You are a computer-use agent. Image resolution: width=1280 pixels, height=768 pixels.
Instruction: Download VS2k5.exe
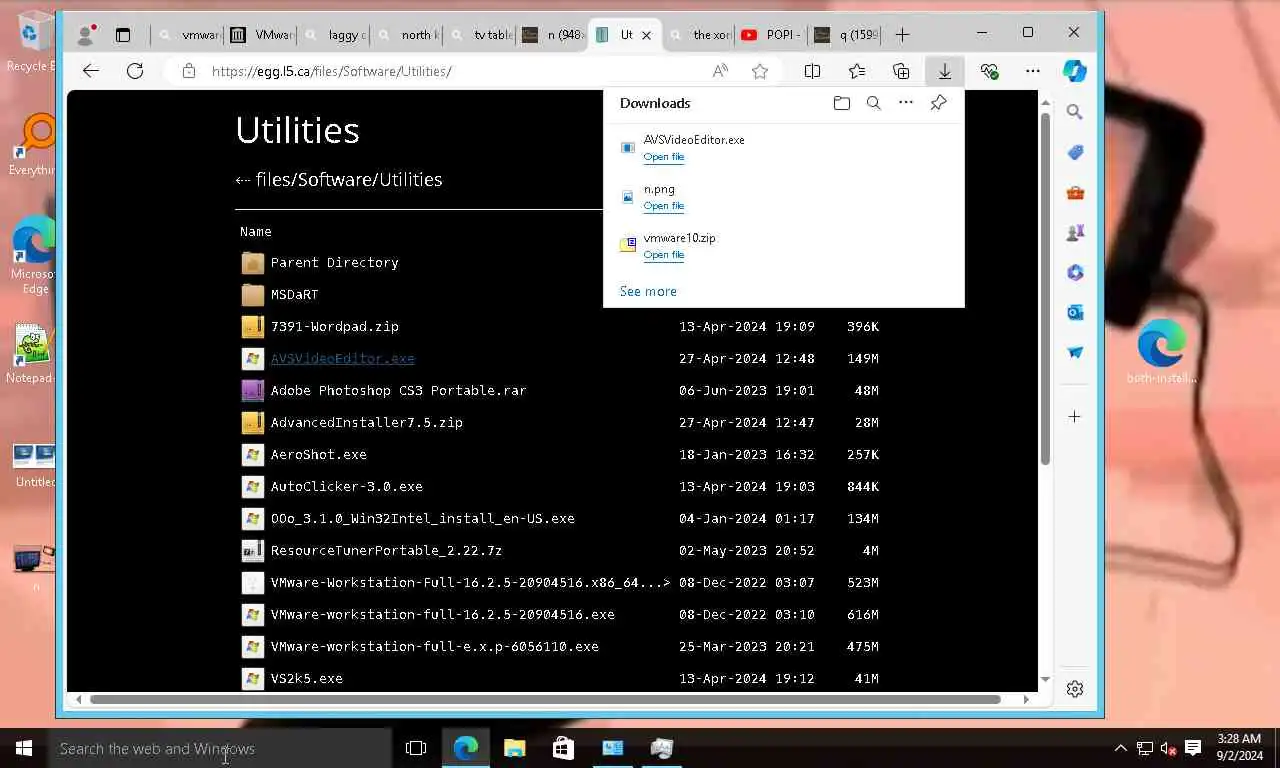pos(306,678)
